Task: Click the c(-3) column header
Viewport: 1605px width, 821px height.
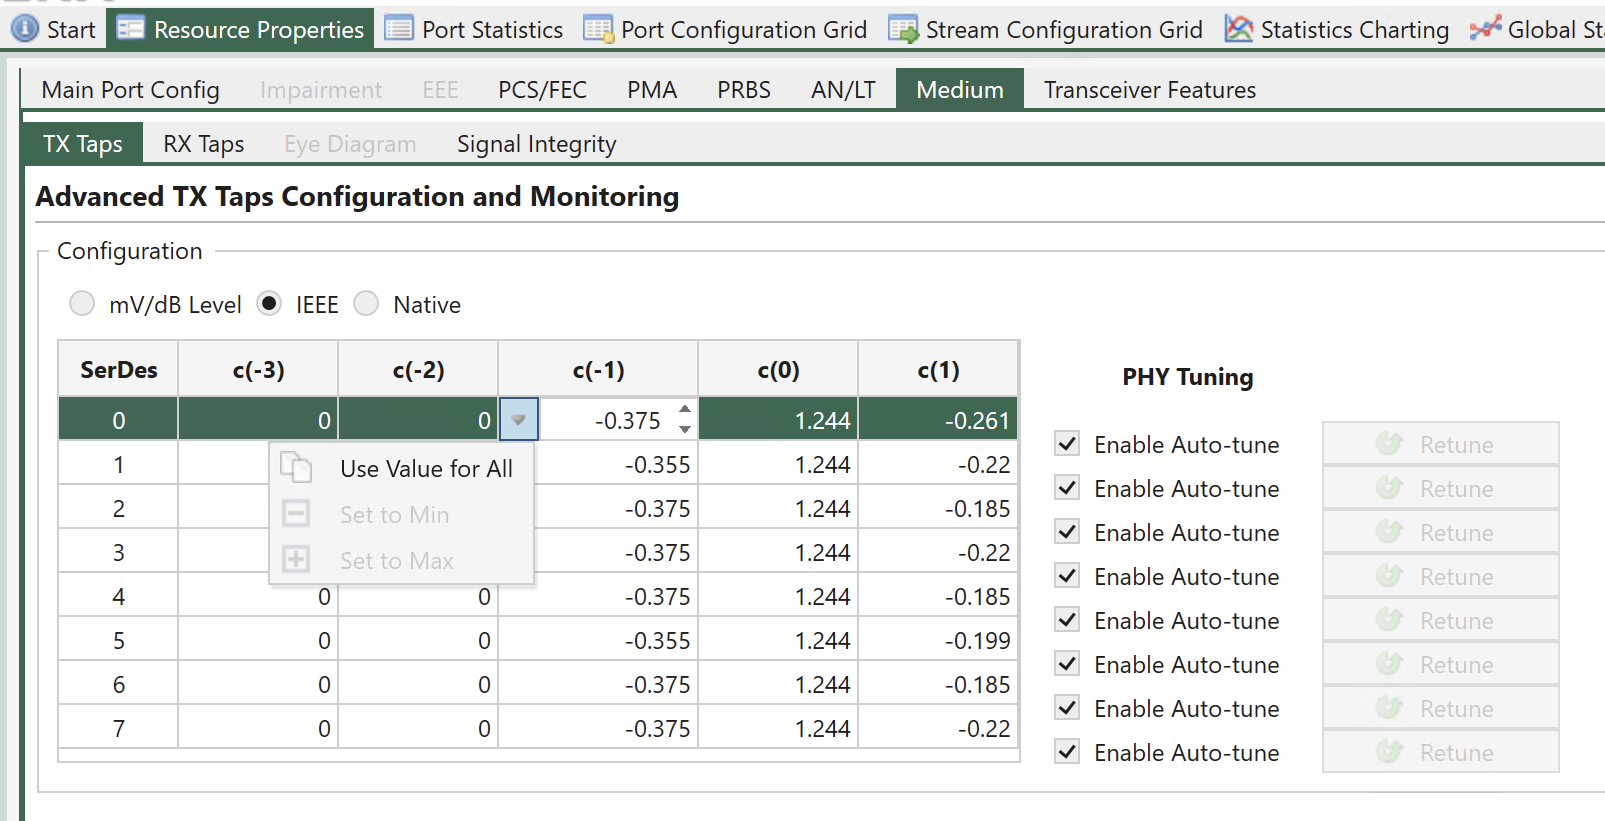Action: coord(258,369)
